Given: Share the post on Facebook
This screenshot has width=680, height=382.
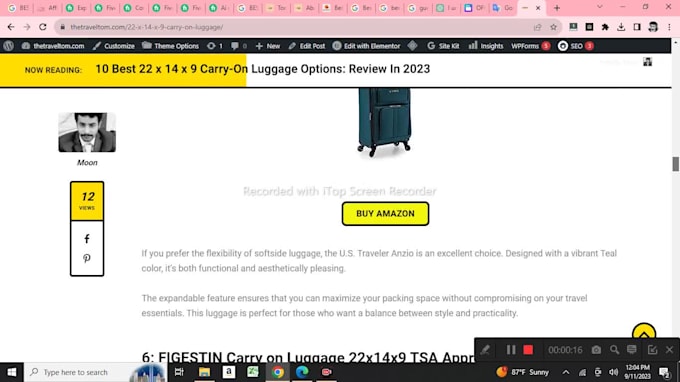Looking at the screenshot, I should point(87,238).
